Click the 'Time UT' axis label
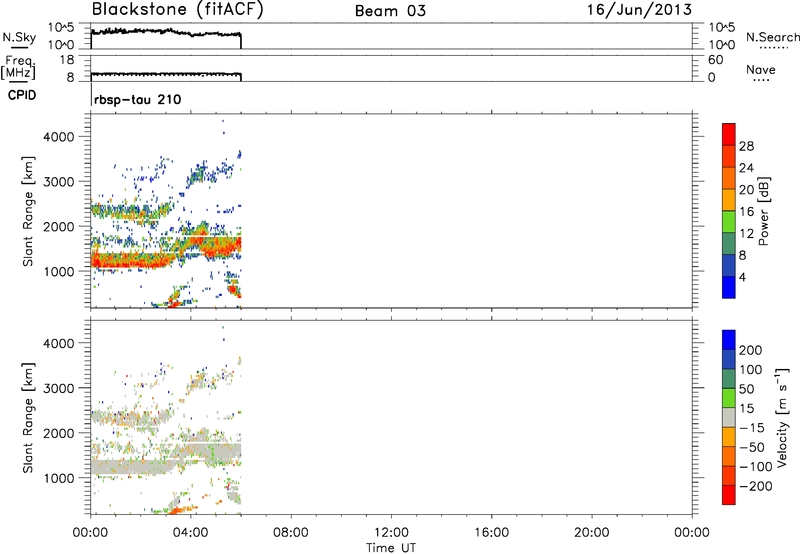This screenshot has height=554, width=800. (391, 547)
